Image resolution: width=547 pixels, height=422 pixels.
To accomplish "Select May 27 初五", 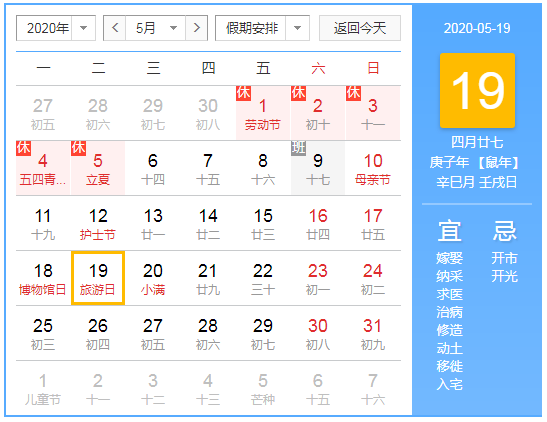I will coord(153,333).
